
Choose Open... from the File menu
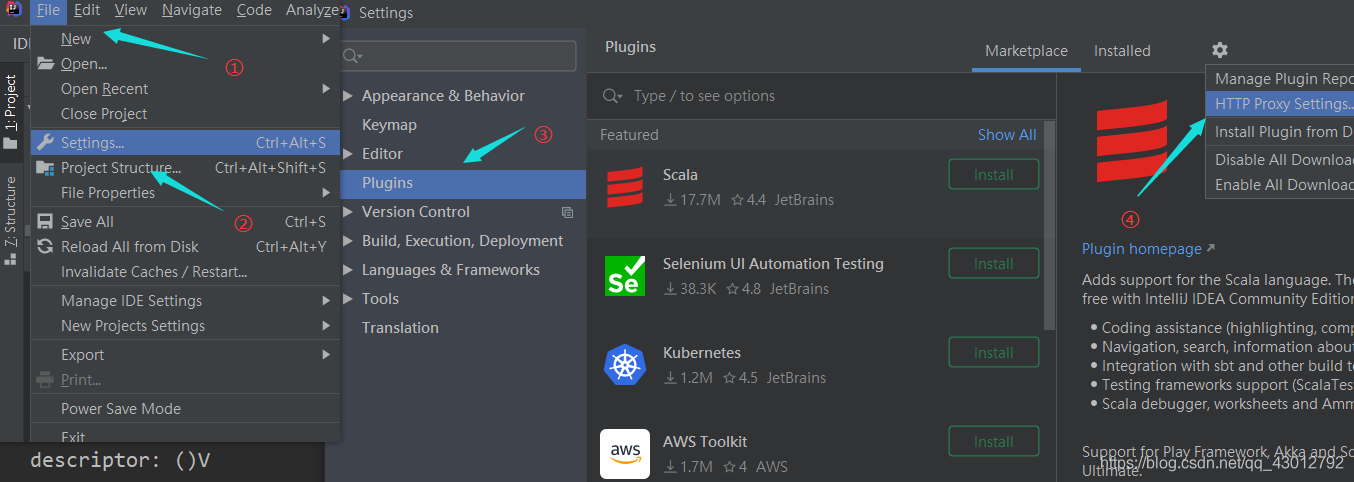pos(185,64)
